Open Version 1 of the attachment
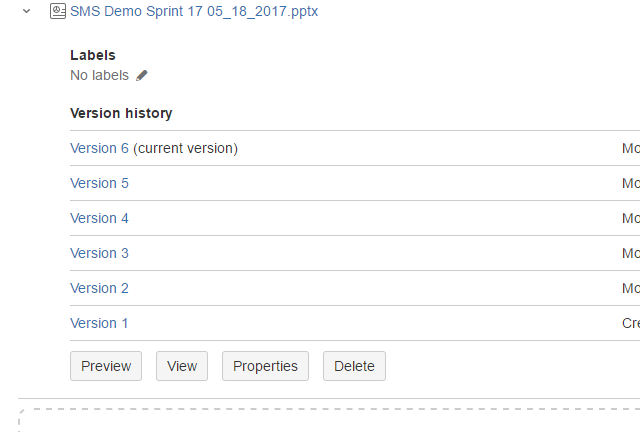This screenshot has width=640, height=432. [x=99, y=323]
